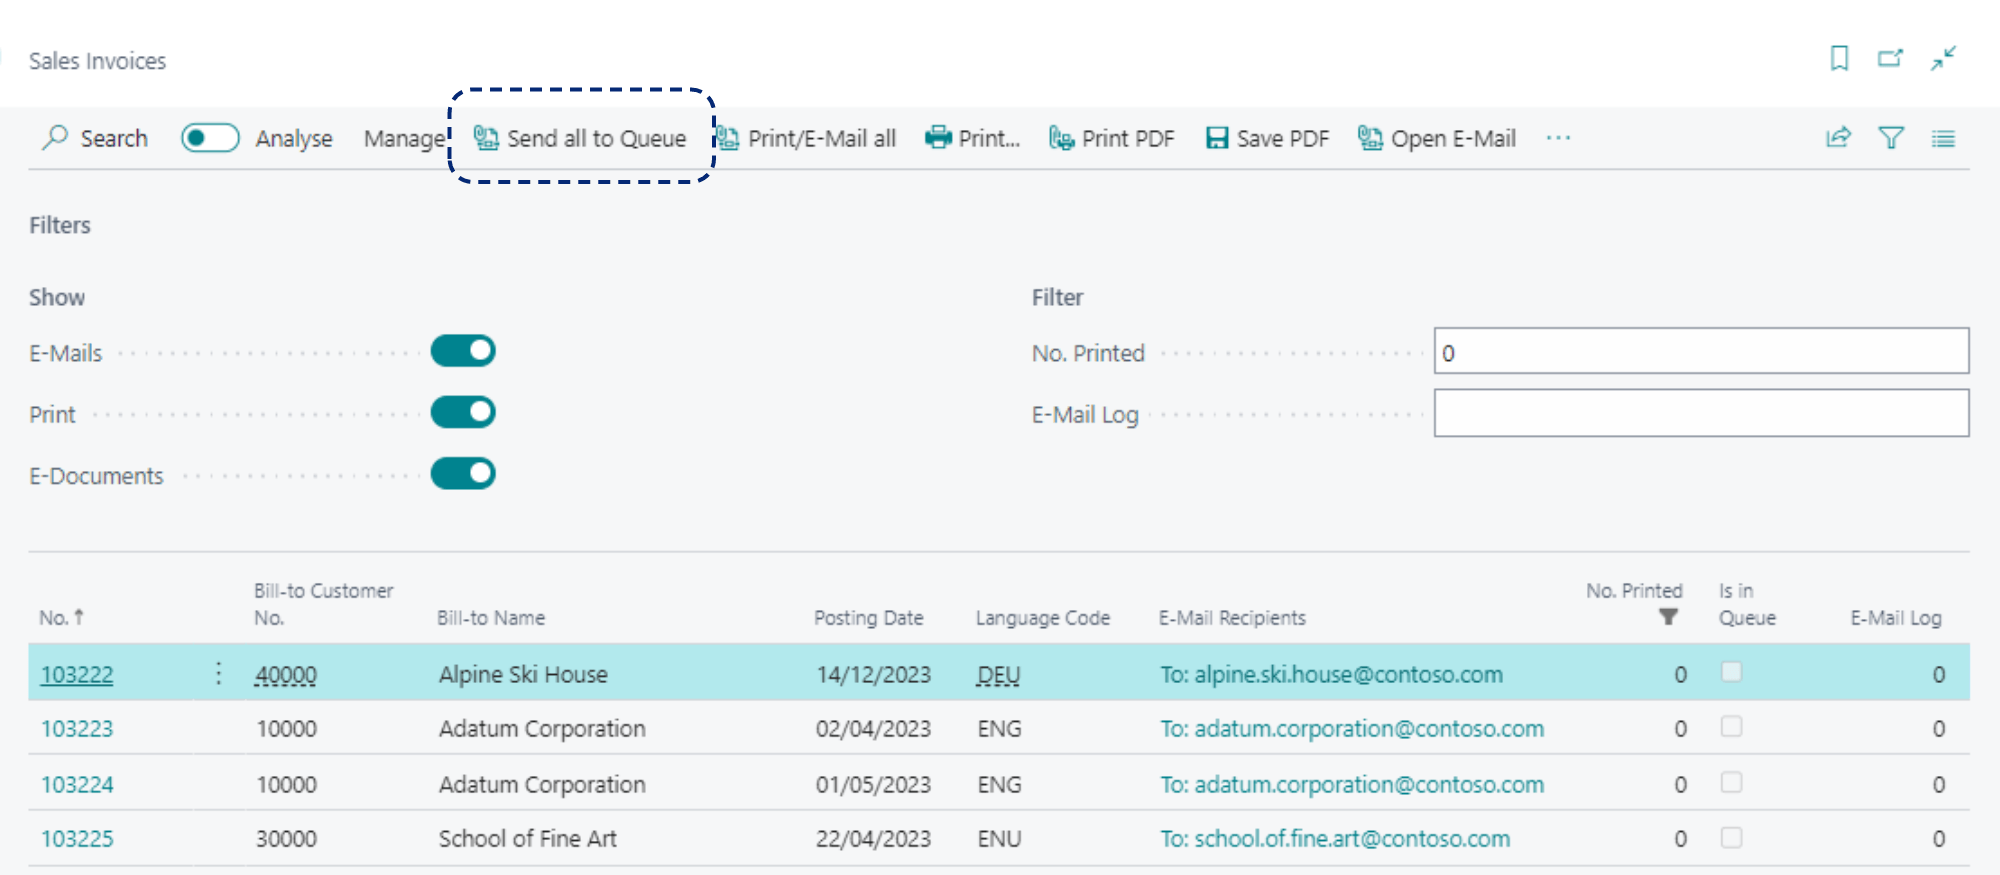Disable the E-Documents show toggle
The width and height of the screenshot is (2000, 875).
(463, 474)
